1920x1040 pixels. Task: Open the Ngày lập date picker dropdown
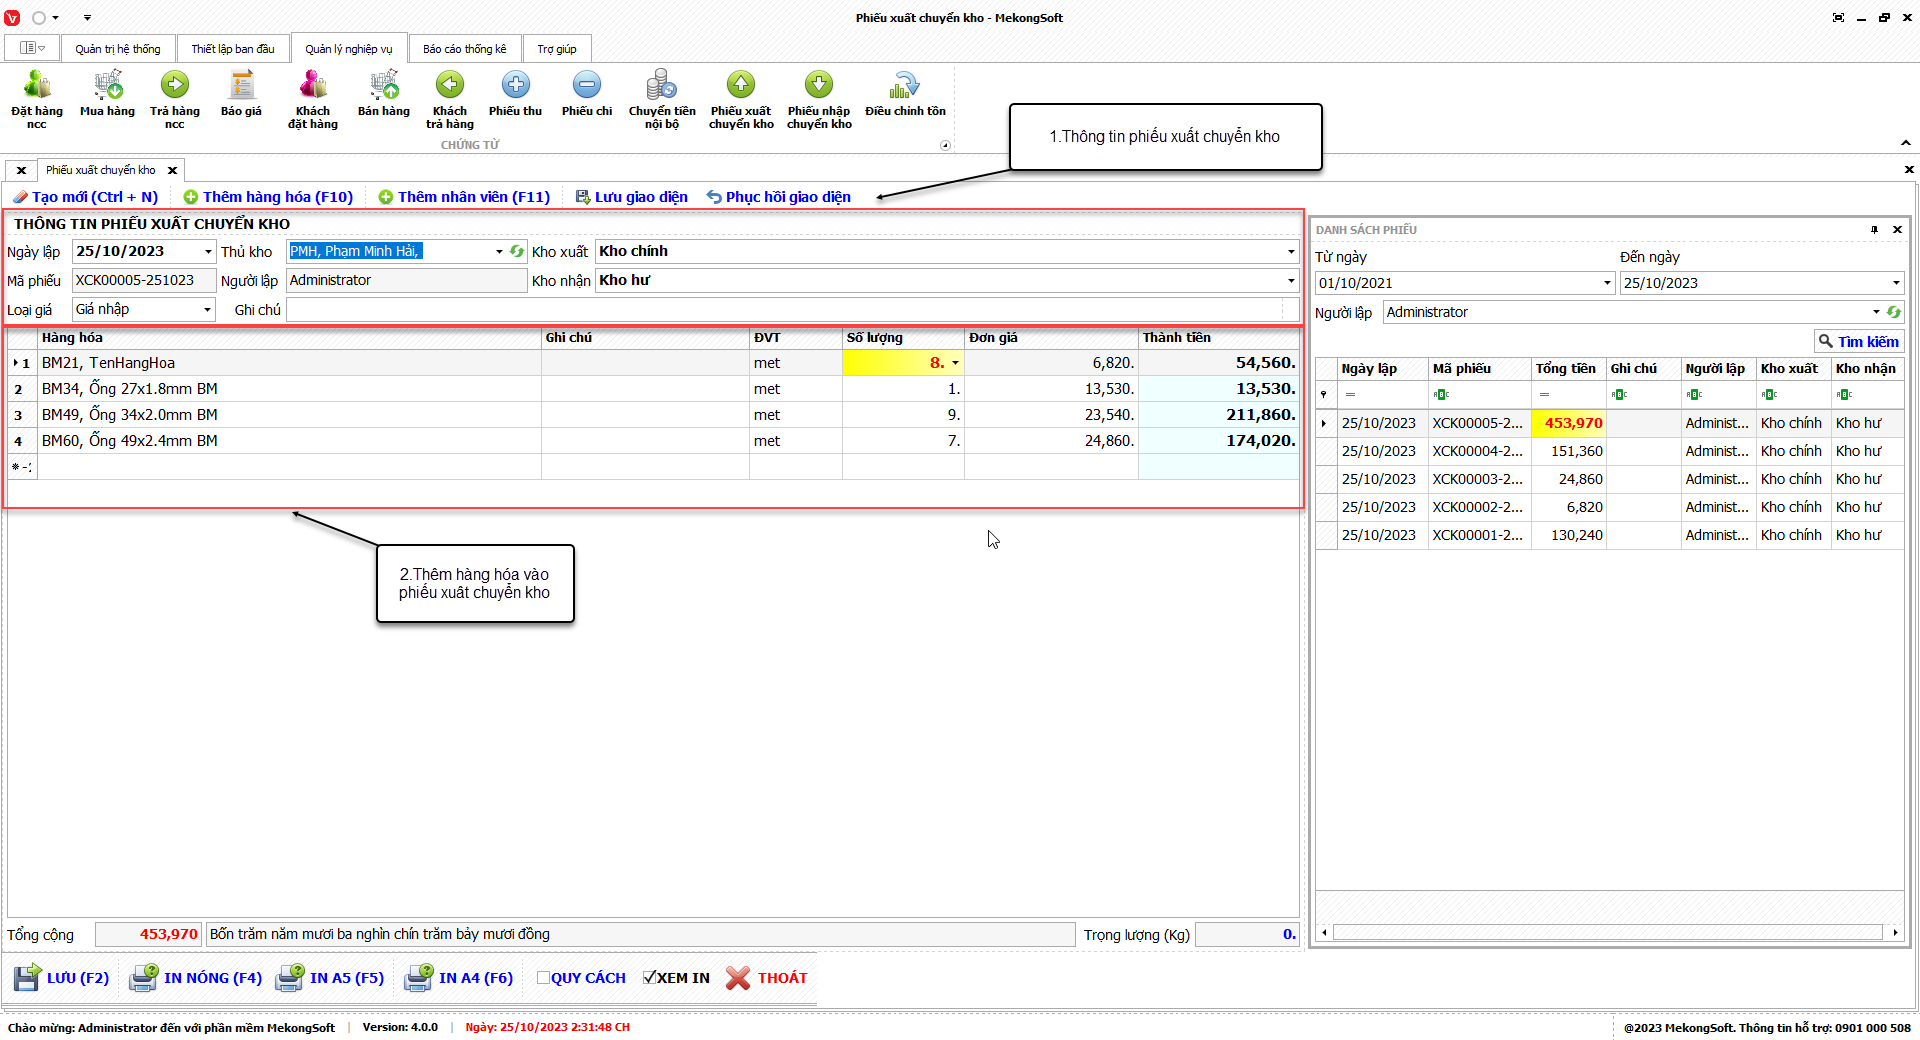coord(208,252)
